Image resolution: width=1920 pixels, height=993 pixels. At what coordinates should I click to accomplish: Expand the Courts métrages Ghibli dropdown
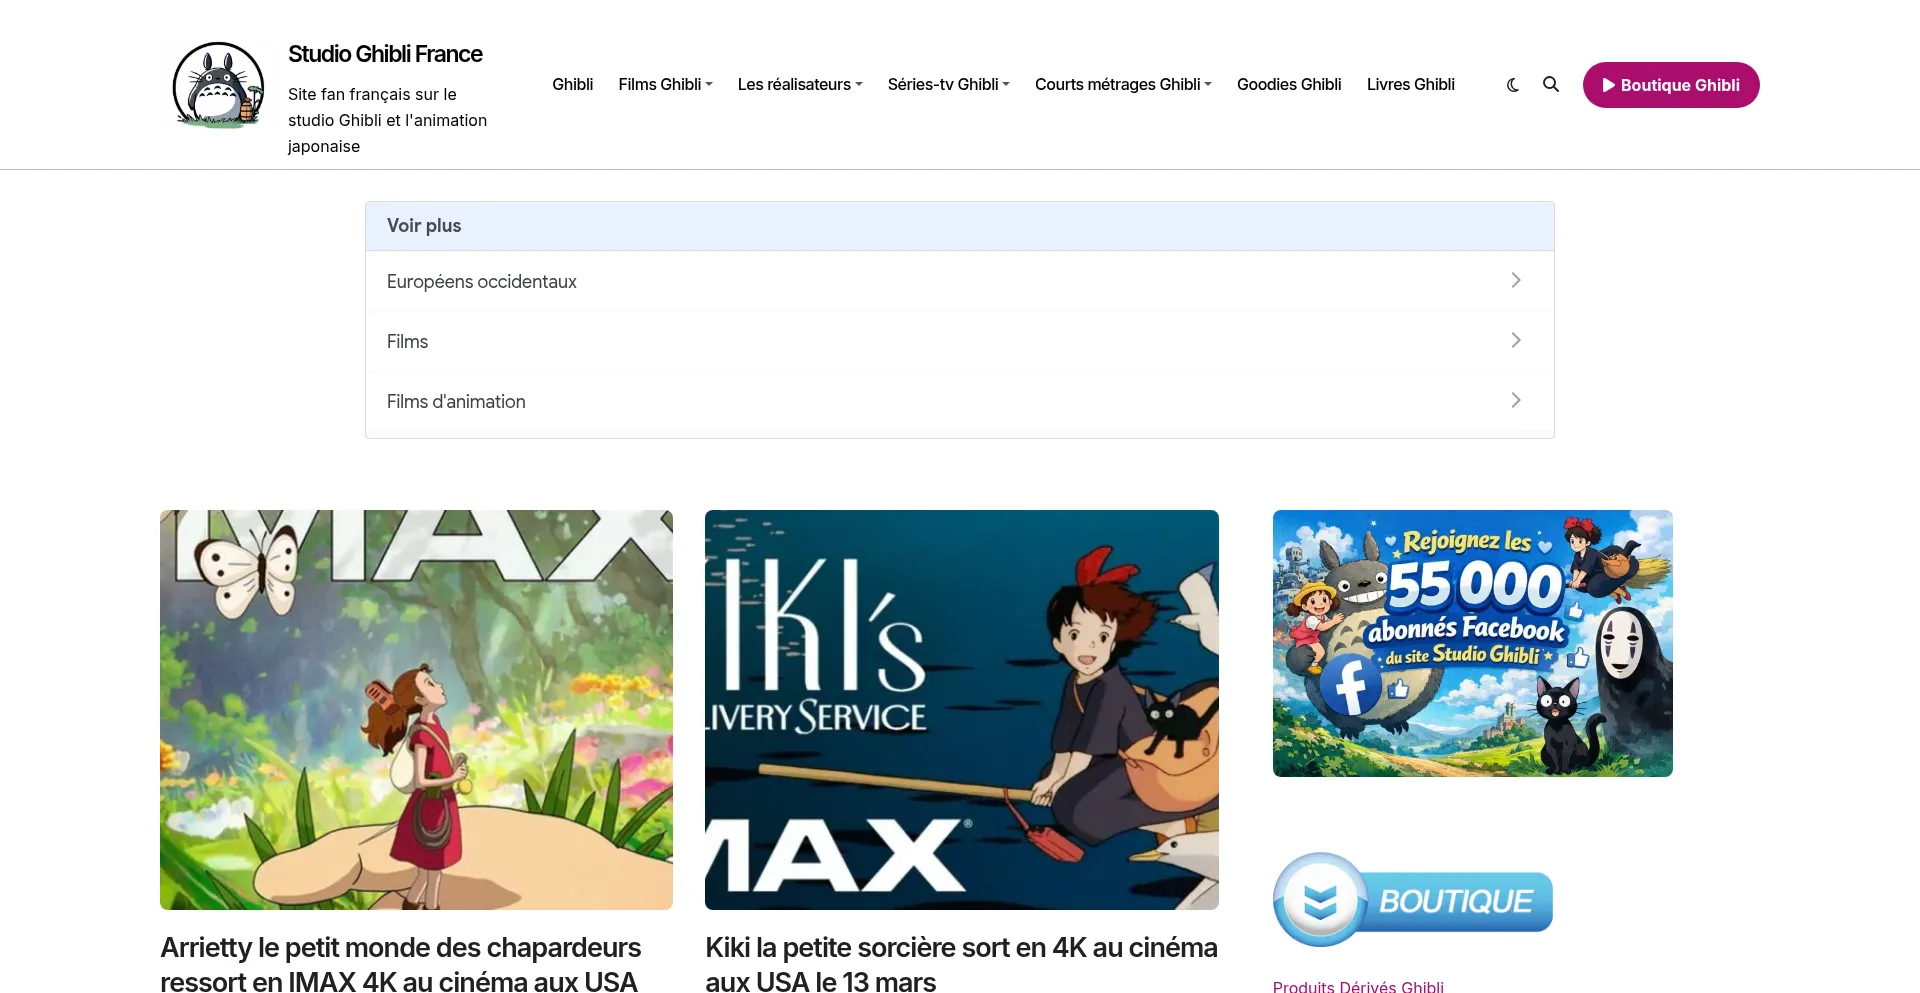[1123, 84]
